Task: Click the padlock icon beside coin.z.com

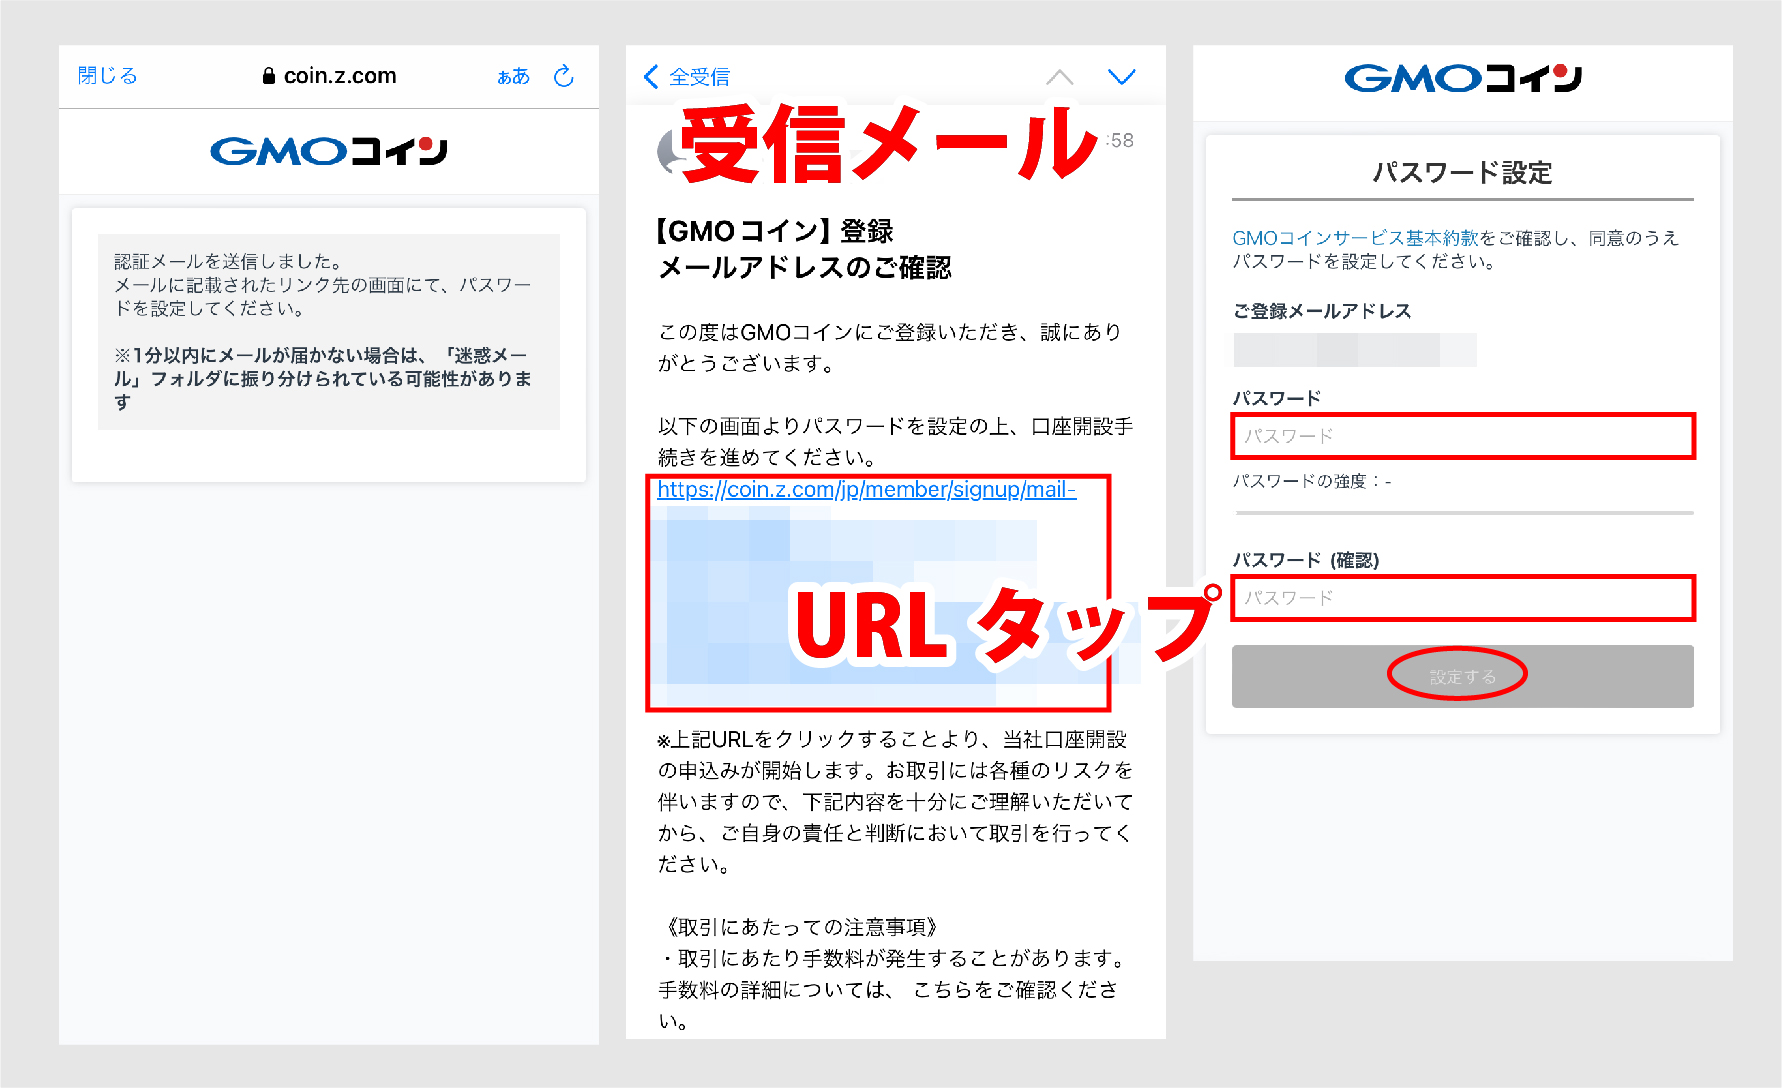Action: coord(268,76)
